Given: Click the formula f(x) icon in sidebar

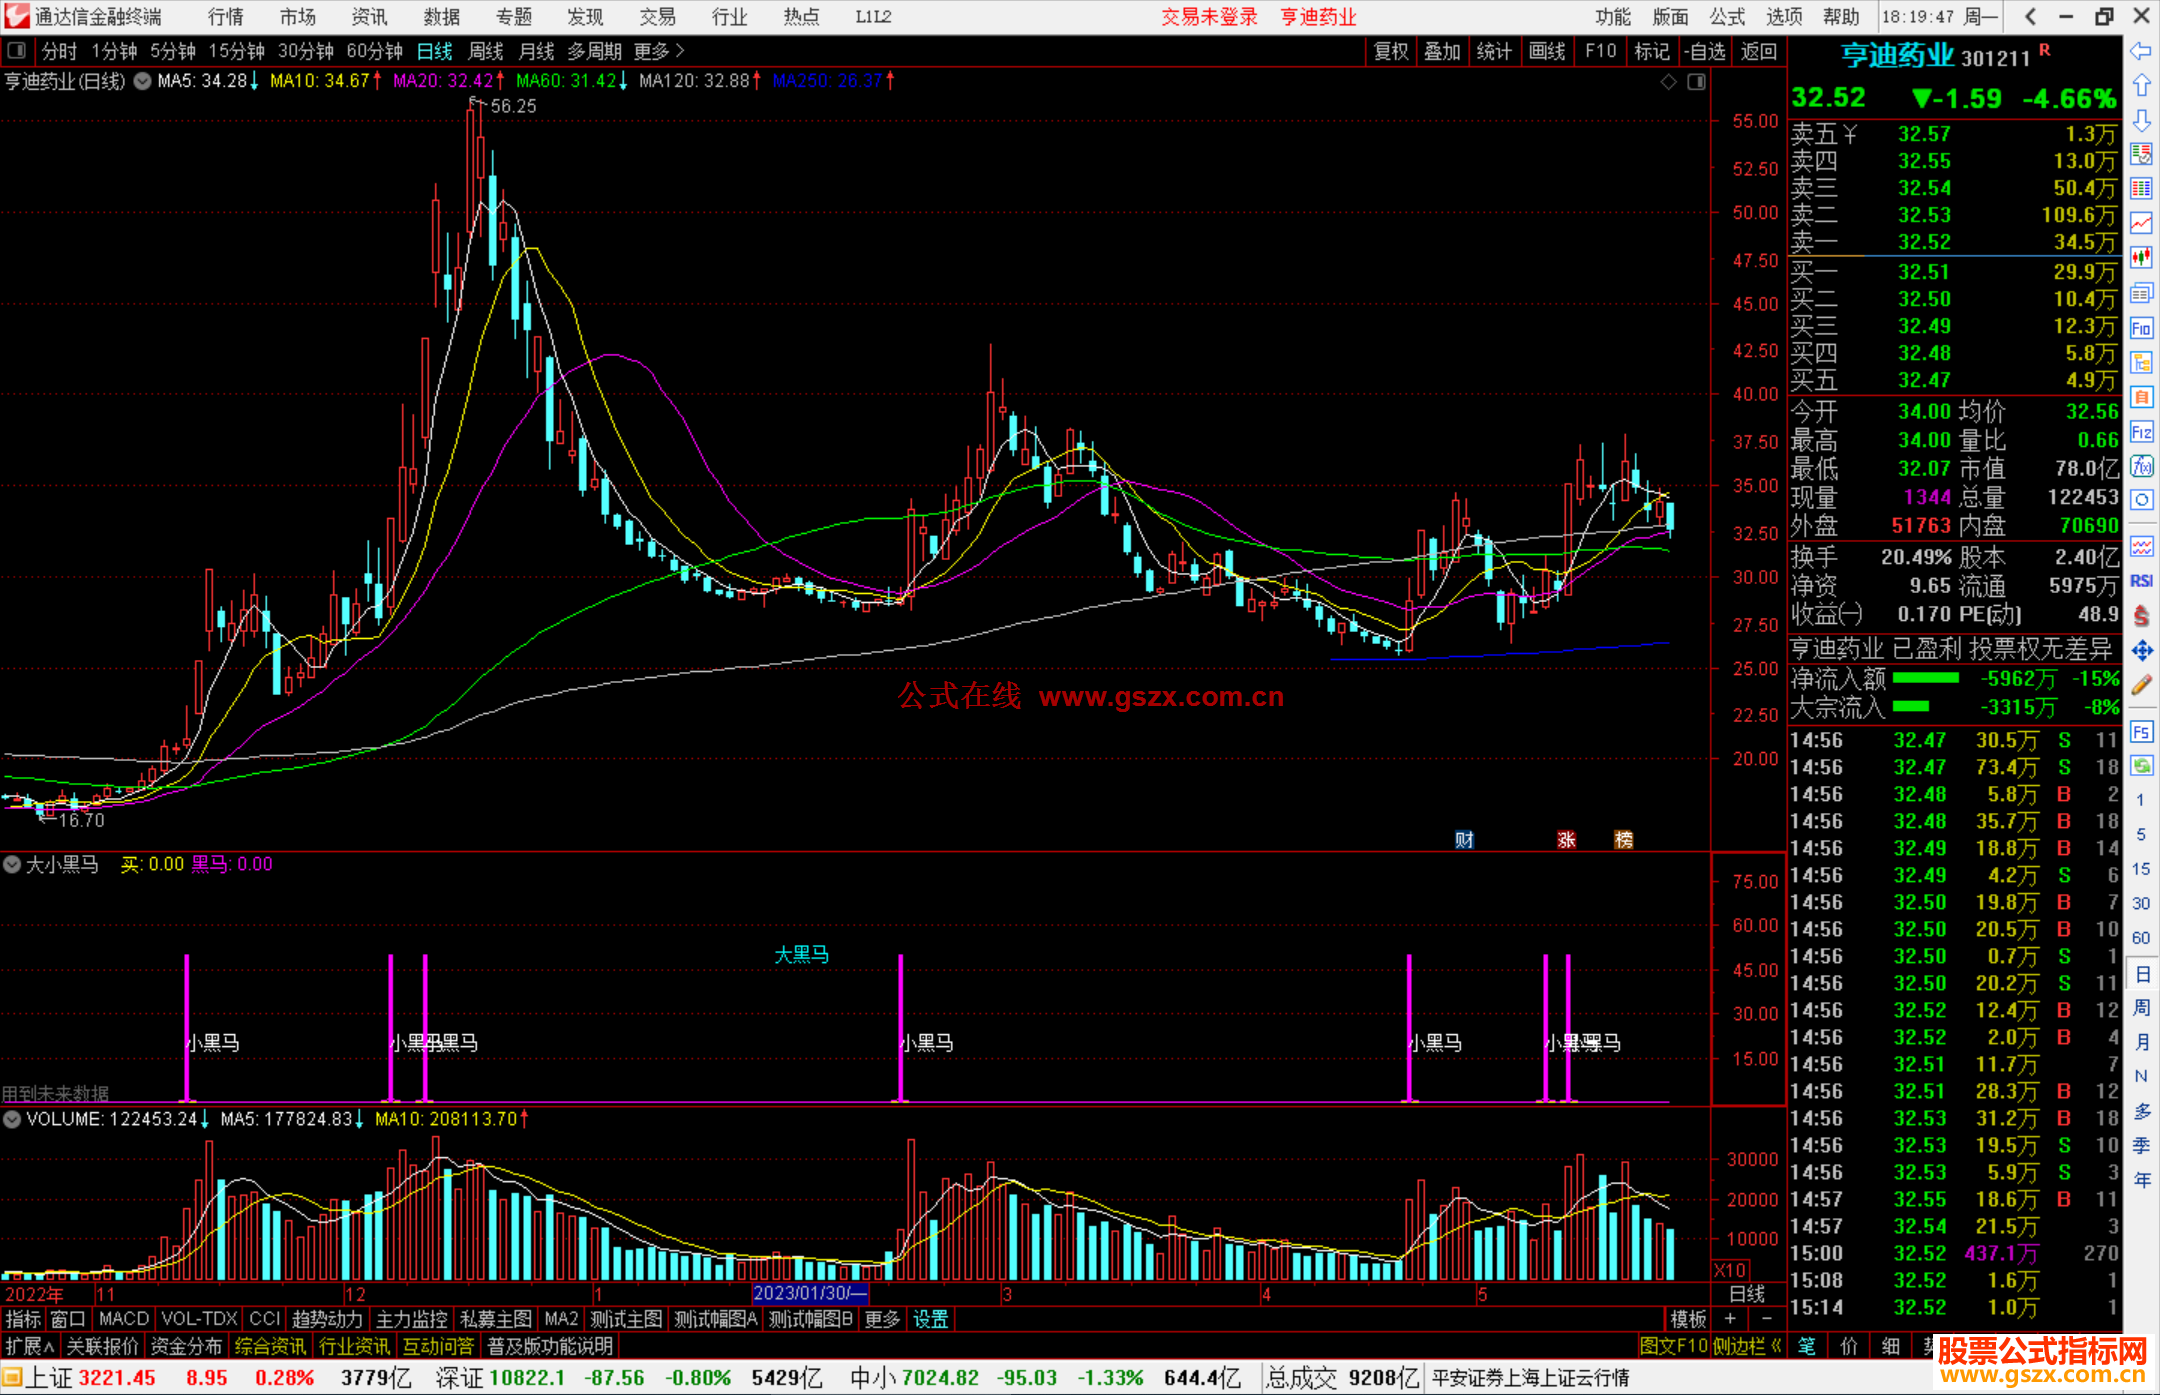Looking at the screenshot, I should tap(2141, 466).
